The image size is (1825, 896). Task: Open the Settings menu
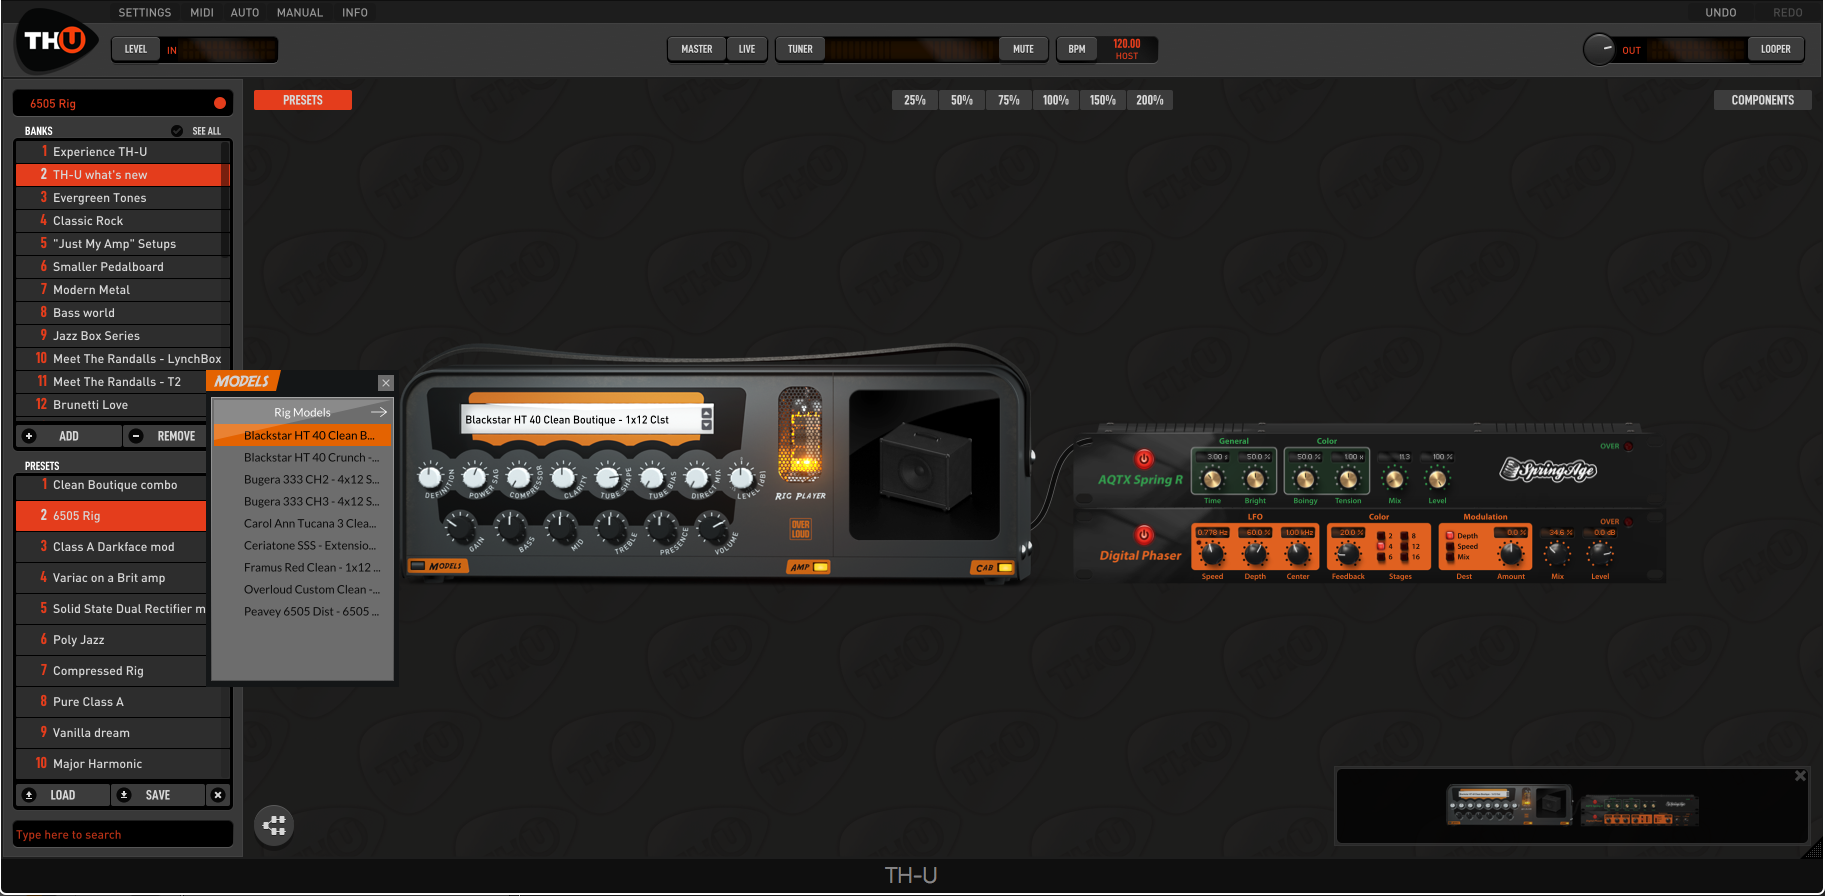(x=145, y=13)
